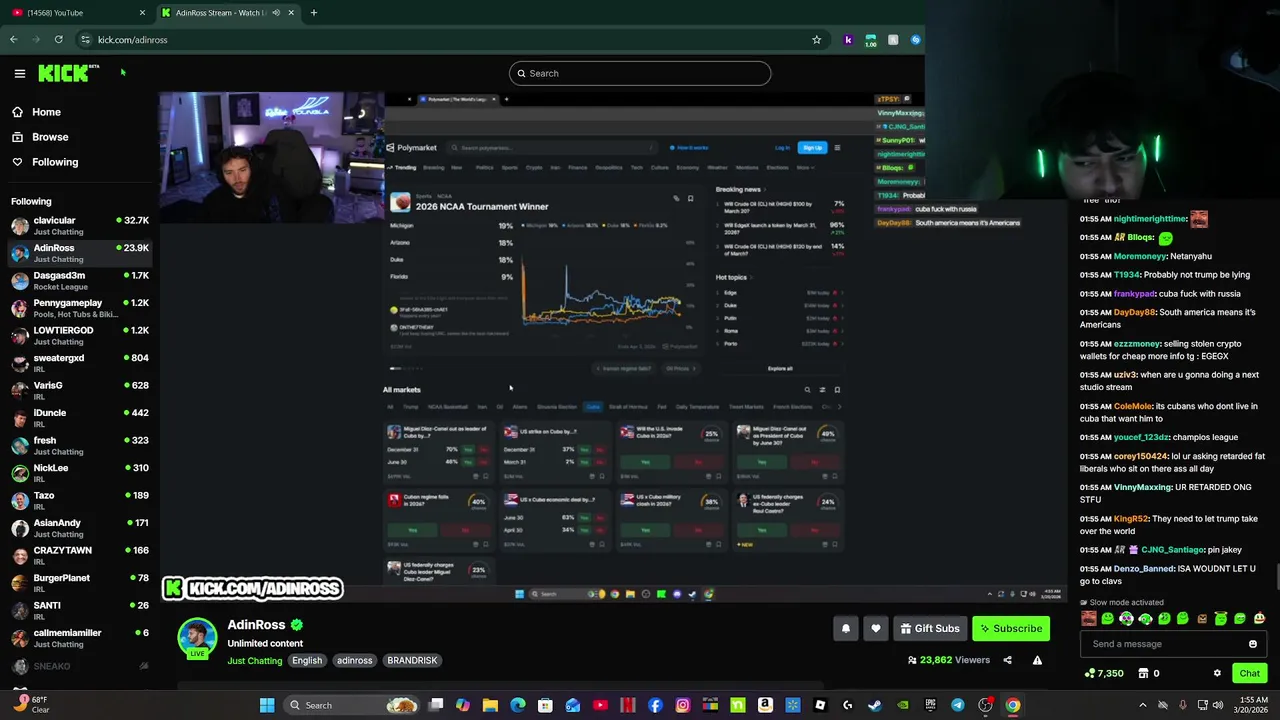Click the adinross tag

(354, 661)
